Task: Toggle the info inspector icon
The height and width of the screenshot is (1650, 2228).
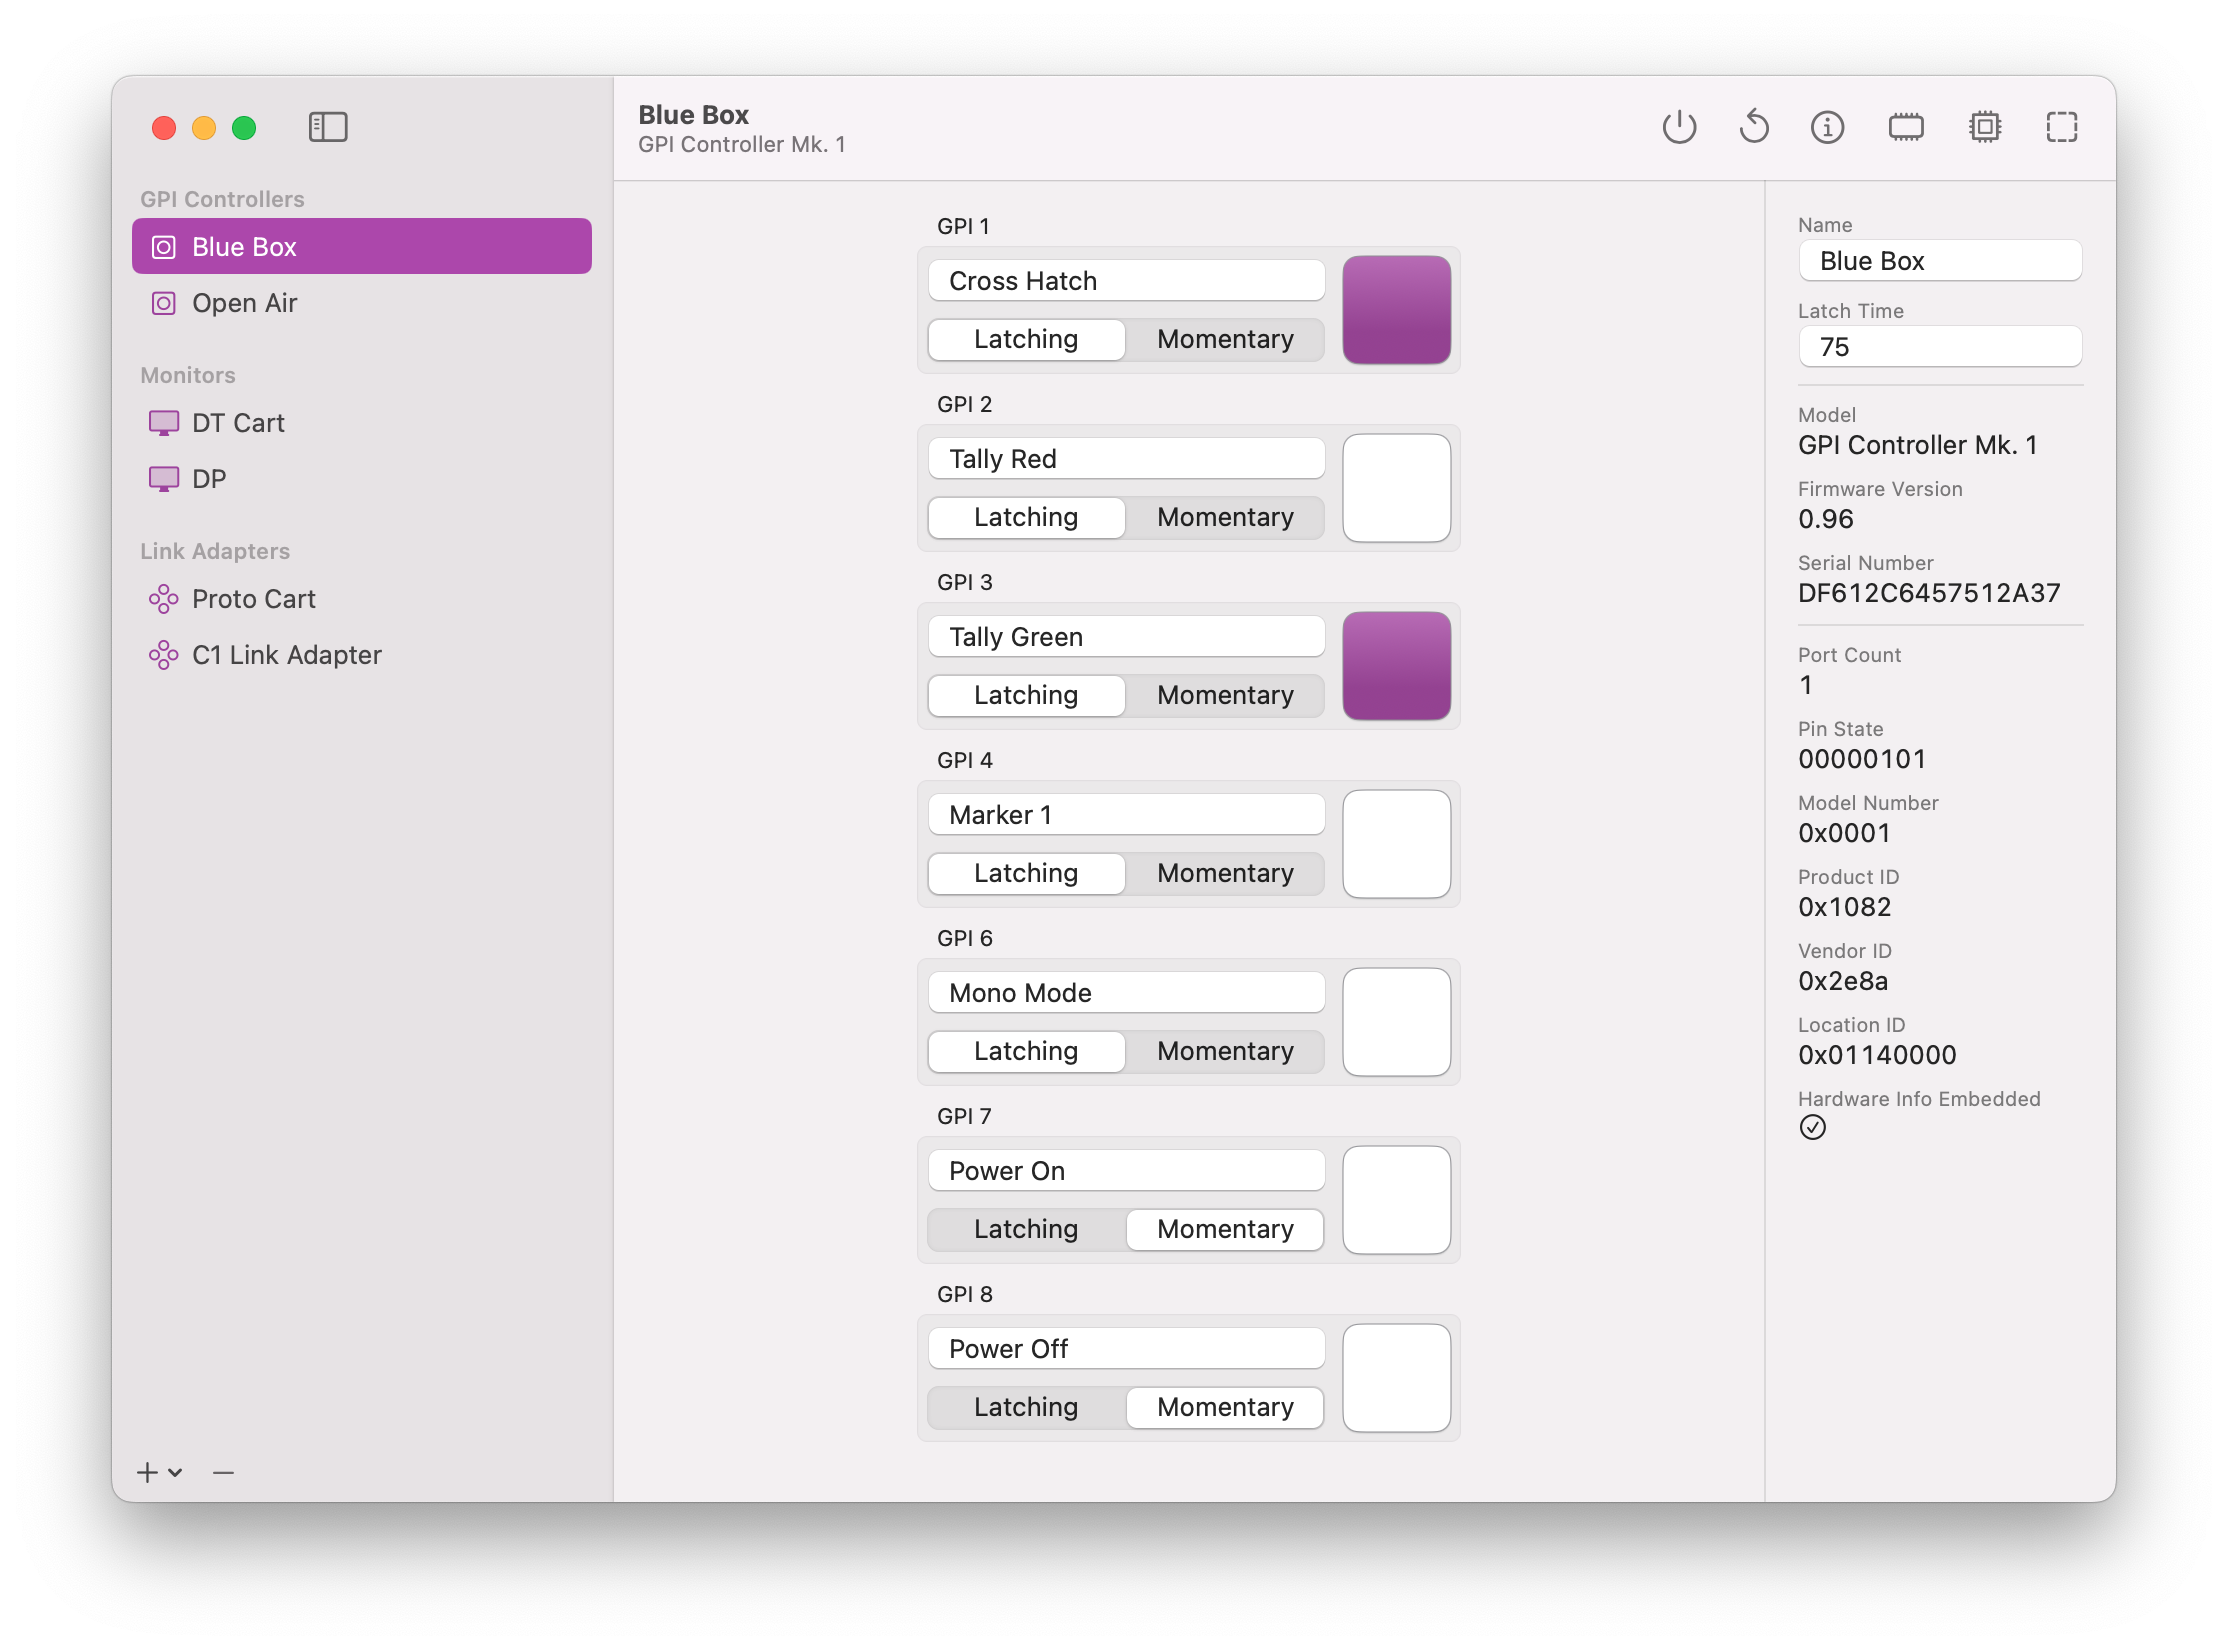Action: [x=1827, y=127]
